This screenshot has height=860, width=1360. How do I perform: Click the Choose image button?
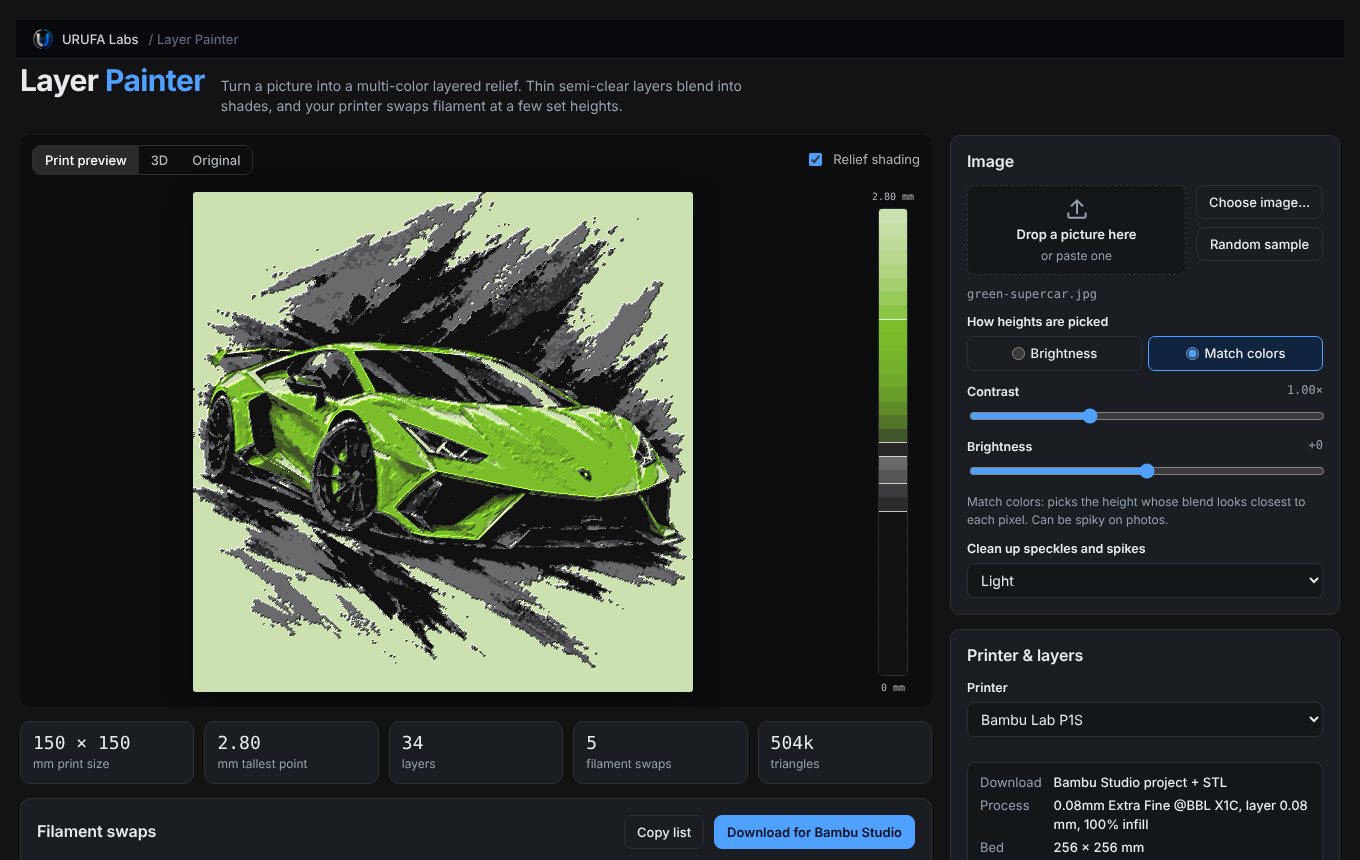(1259, 202)
